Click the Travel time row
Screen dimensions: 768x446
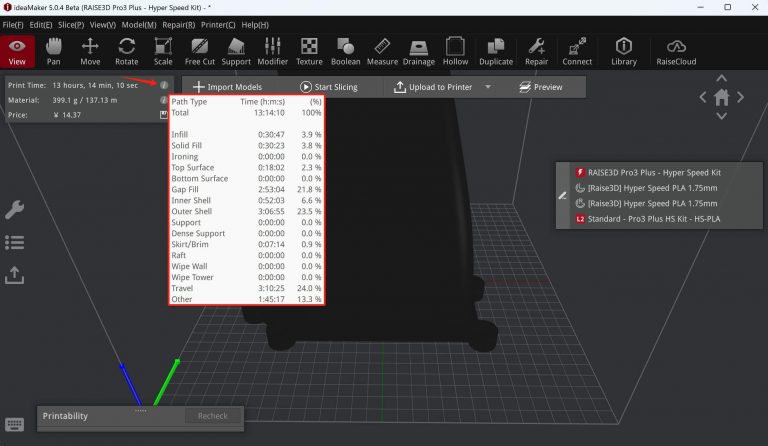(x=246, y=288)
